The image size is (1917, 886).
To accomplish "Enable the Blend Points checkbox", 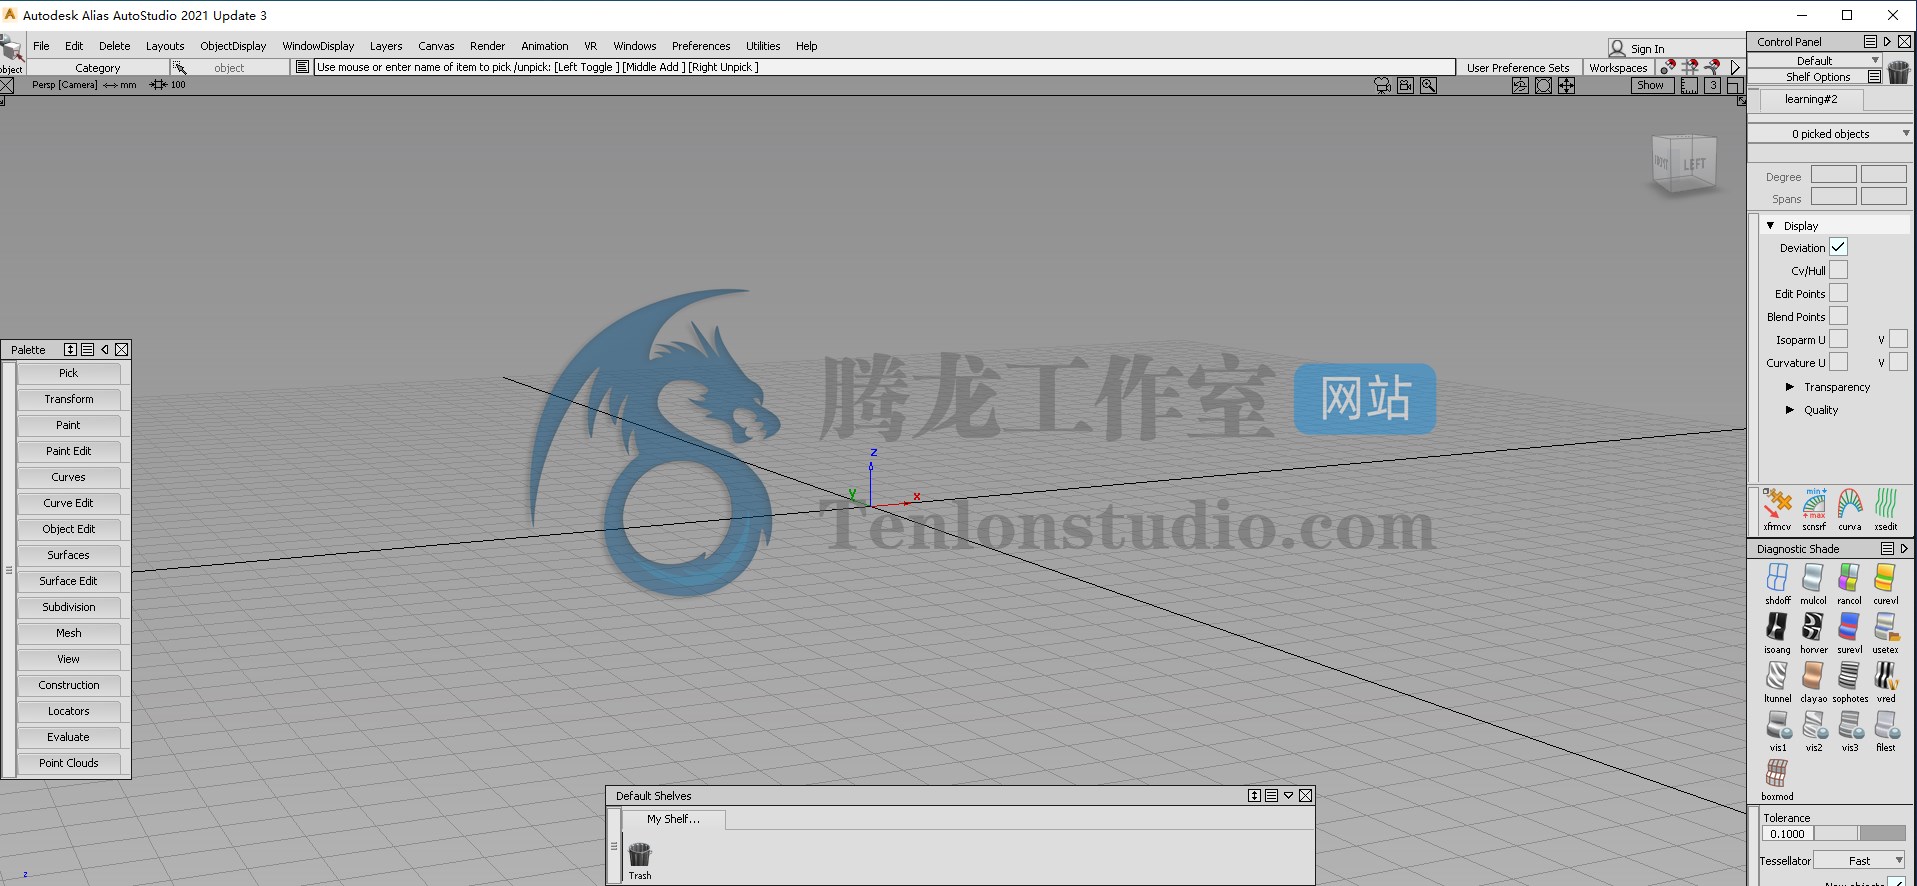I will pyautogui.click(x=1838, y=316).
